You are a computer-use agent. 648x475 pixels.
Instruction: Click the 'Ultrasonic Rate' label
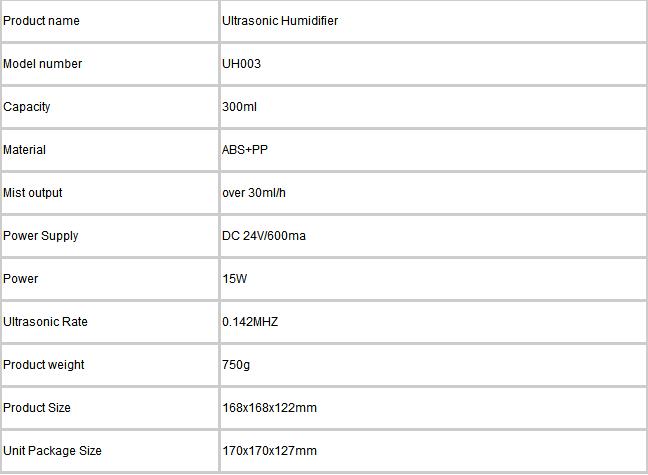pyautogui.click(x=45, y=322)
